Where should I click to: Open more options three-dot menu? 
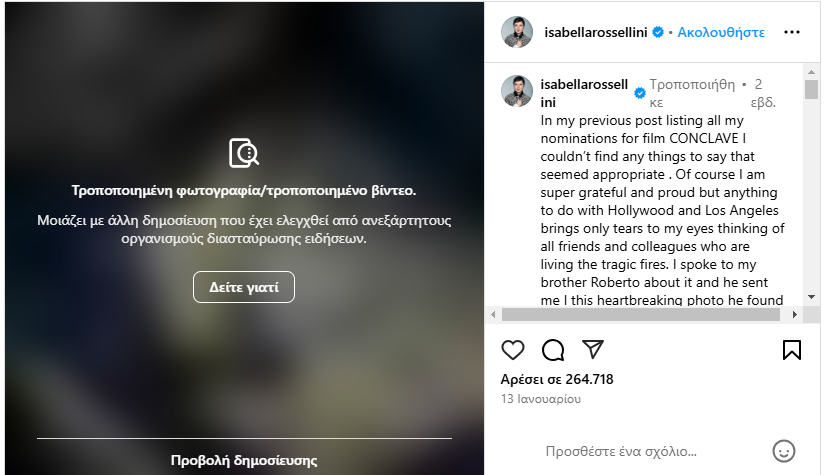pyautogui.click(x=791, y=32)
